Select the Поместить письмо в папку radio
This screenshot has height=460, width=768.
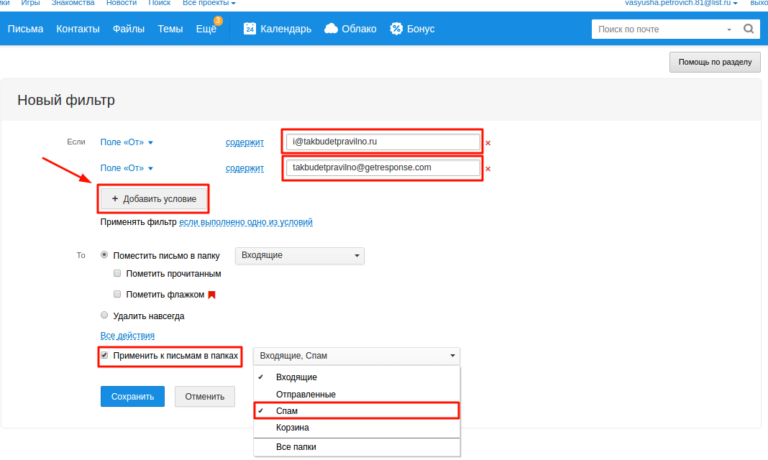(105, 256)
